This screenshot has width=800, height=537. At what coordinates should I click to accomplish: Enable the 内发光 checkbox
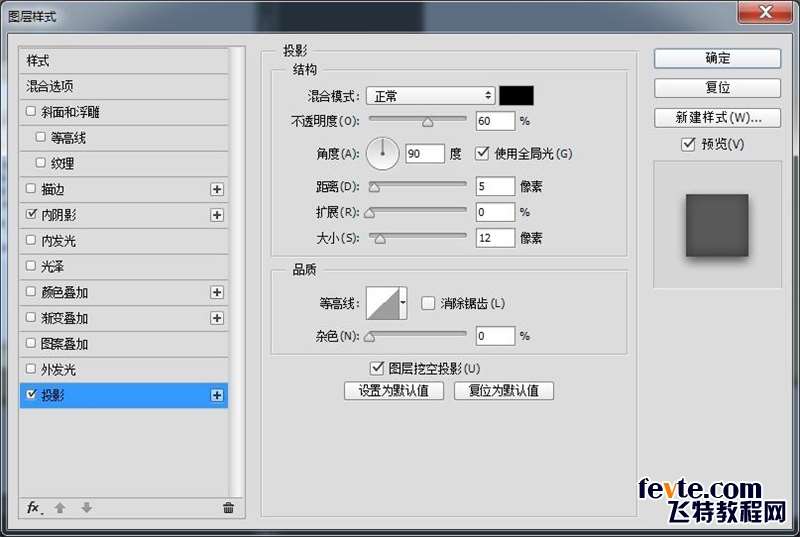(31, 240)
